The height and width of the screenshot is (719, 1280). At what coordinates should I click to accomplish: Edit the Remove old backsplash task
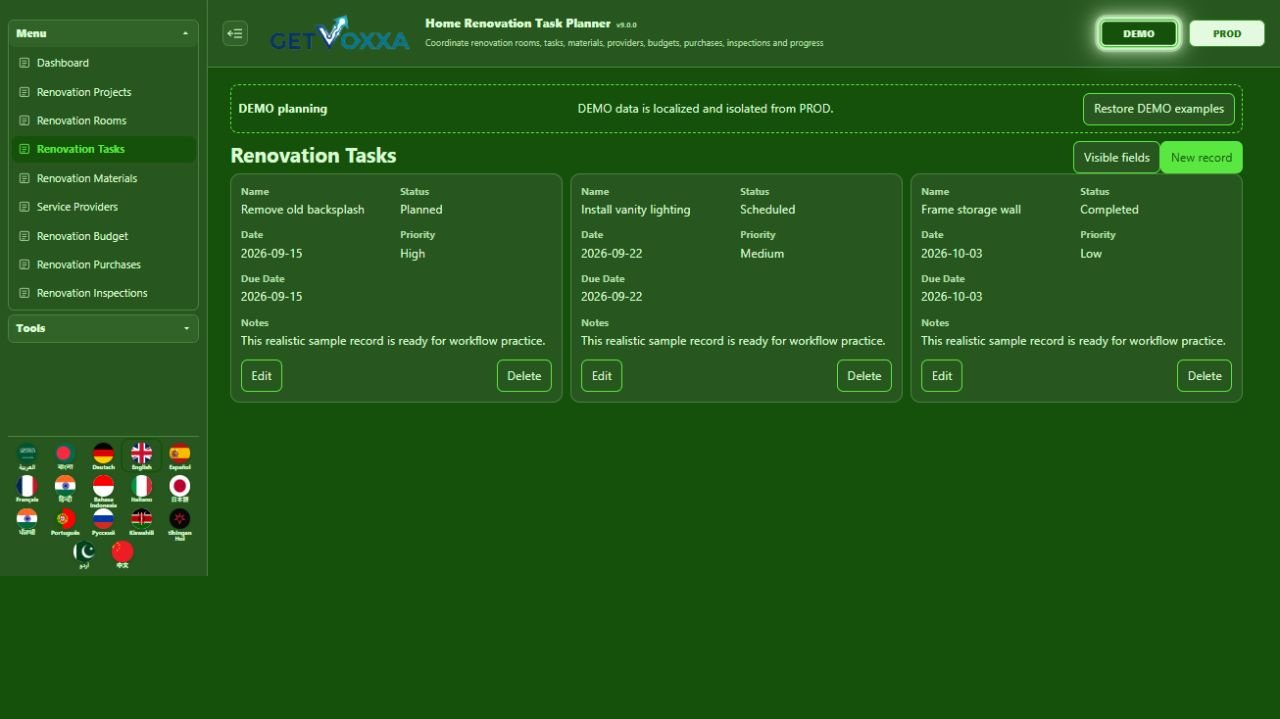click(261, 376)
